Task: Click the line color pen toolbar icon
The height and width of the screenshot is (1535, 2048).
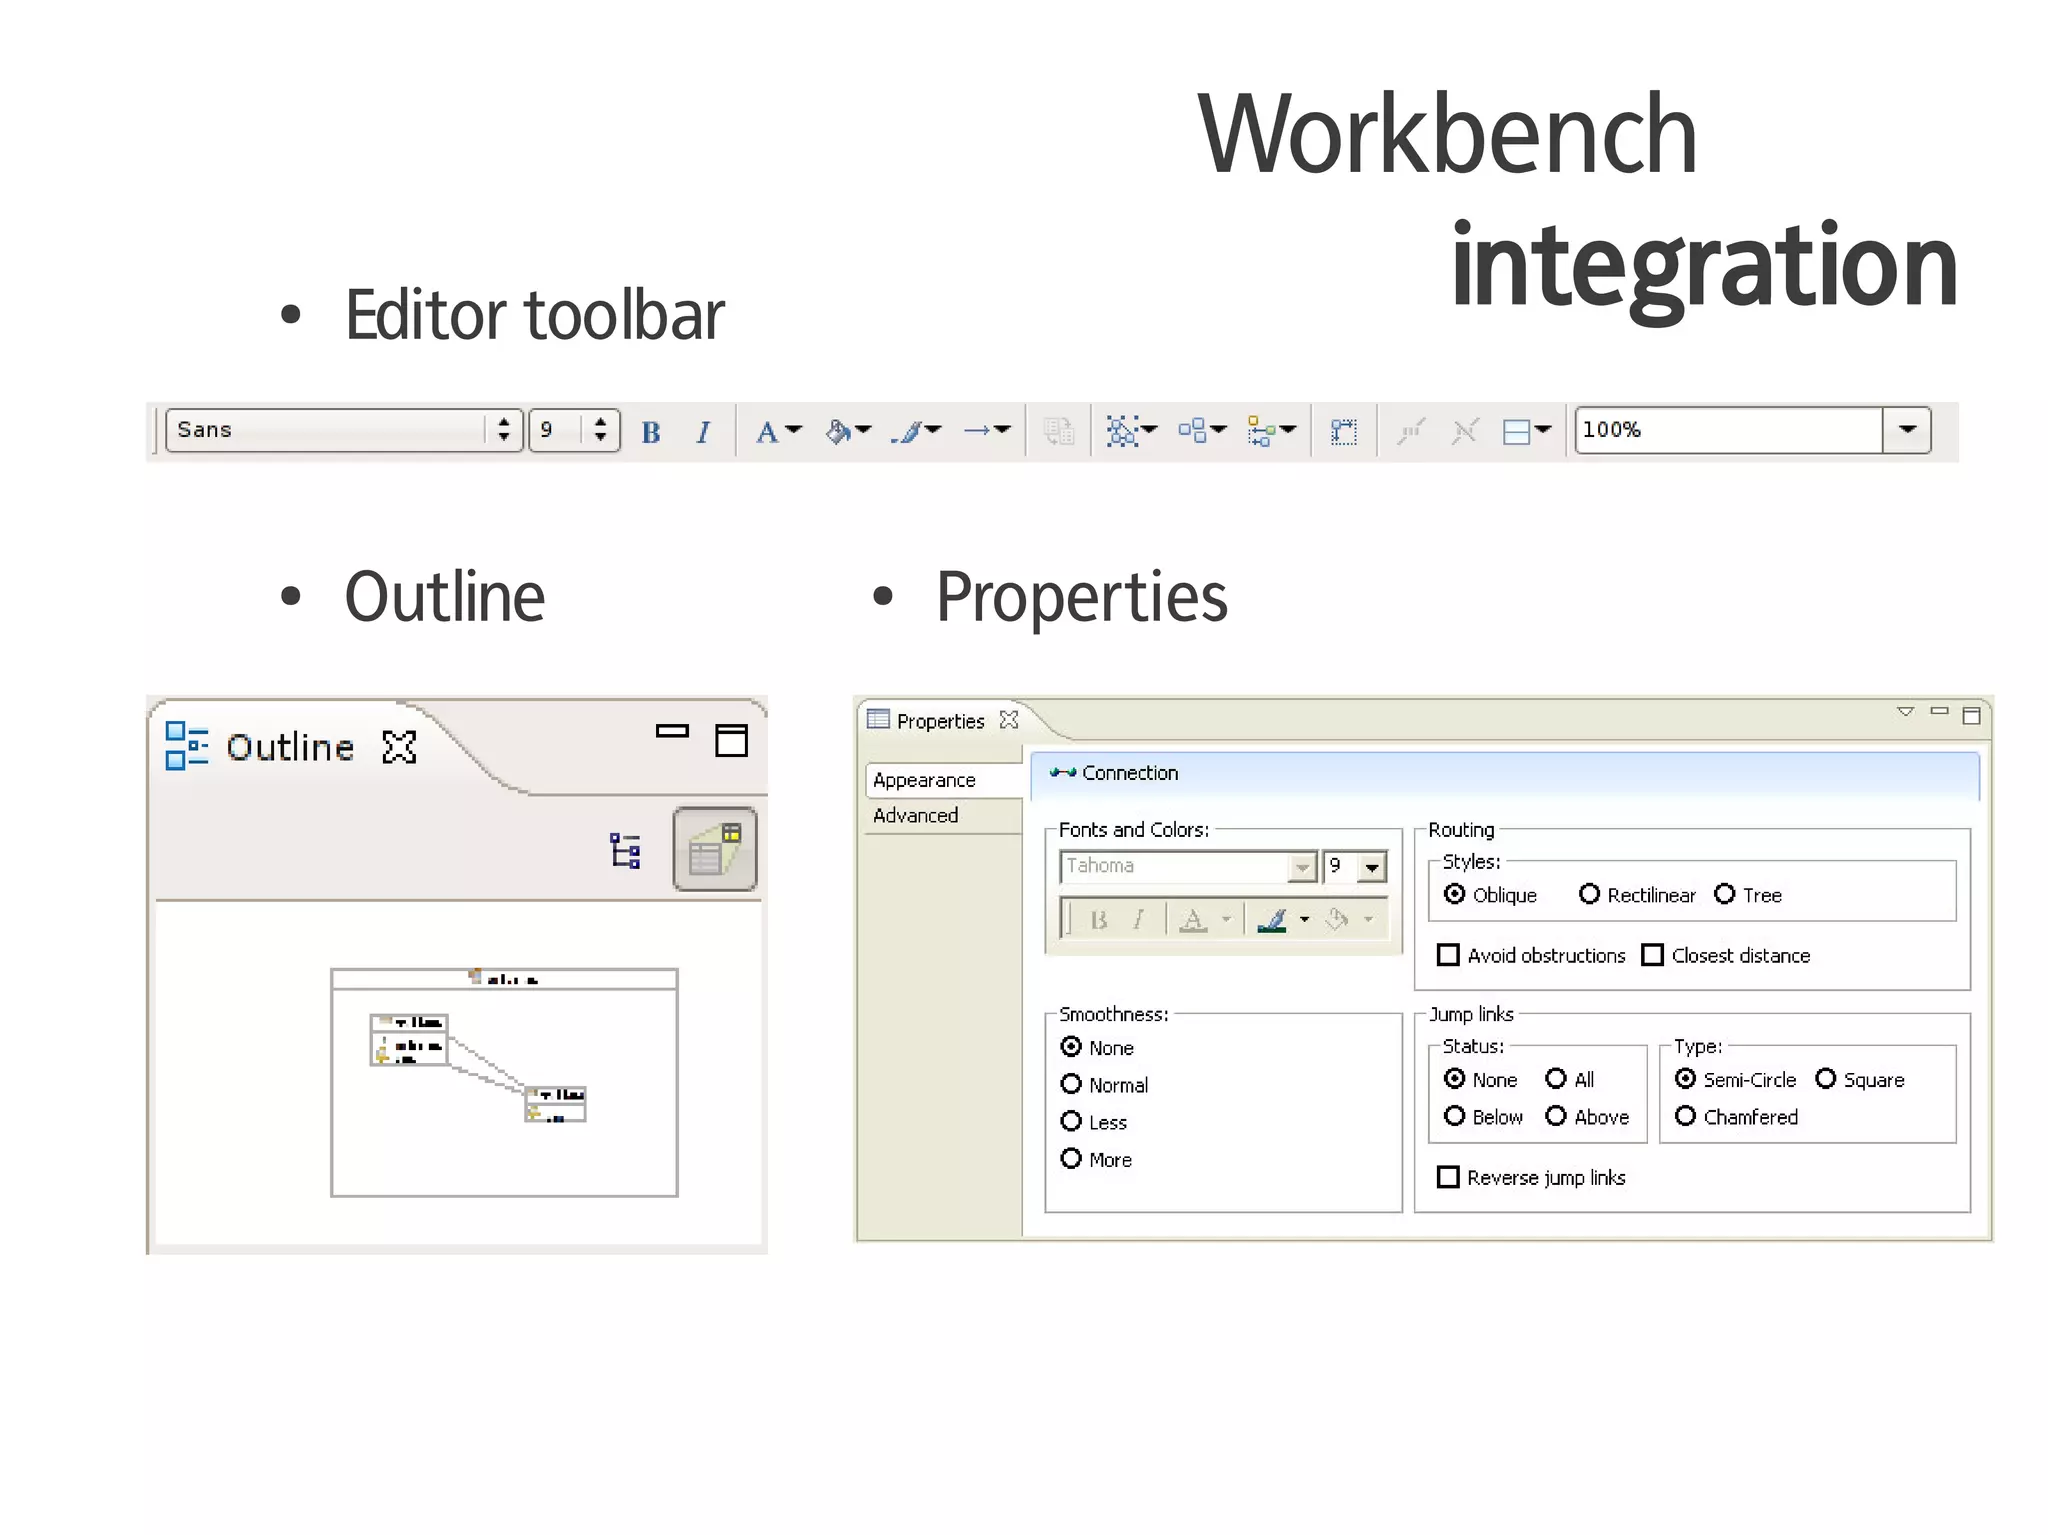Action: [908, 432]
